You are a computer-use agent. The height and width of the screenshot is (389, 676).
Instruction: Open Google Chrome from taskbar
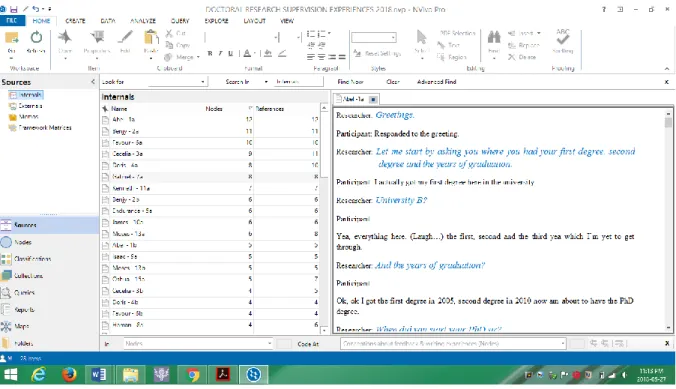click(x=193, y=375)
